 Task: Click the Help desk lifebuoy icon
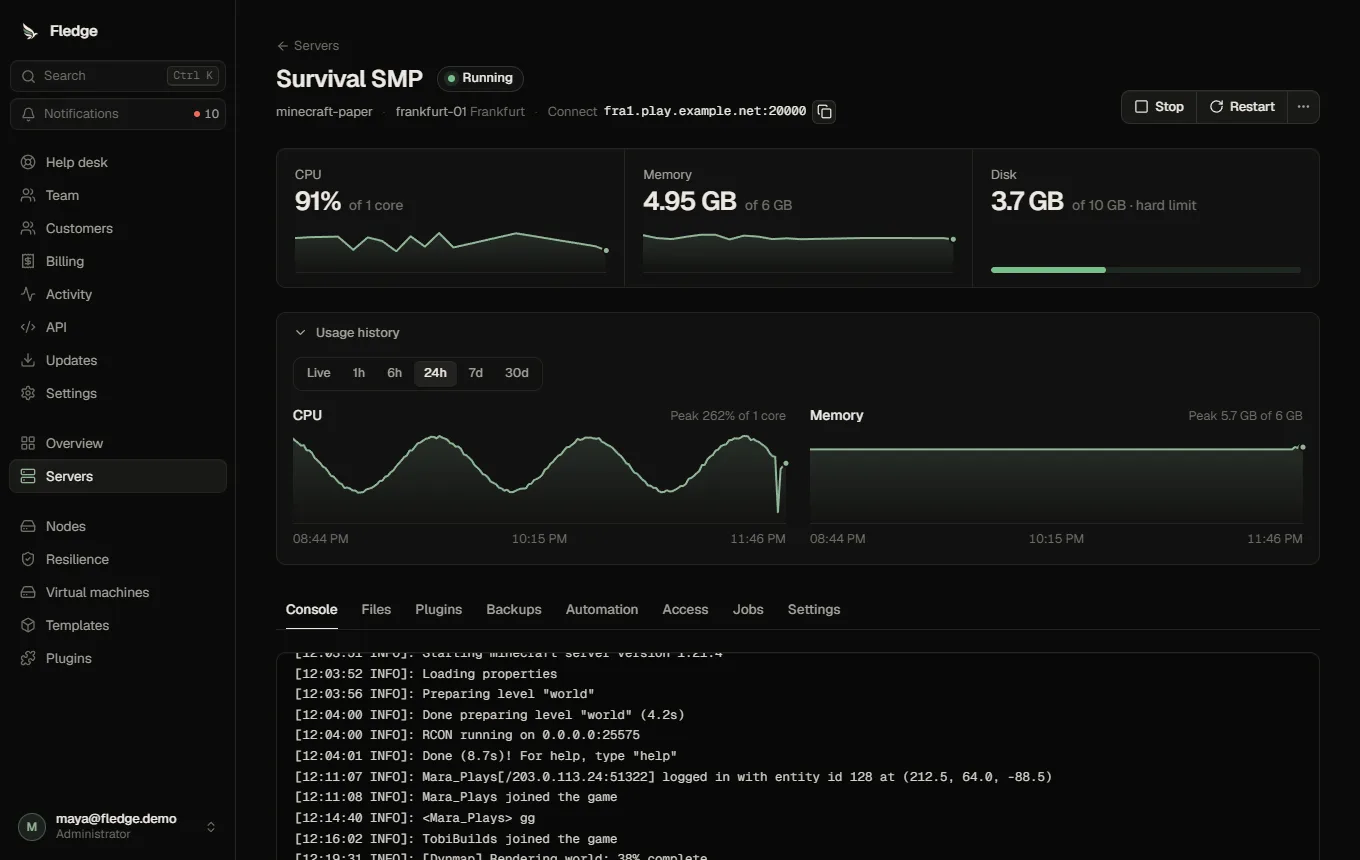coord(28,162)
